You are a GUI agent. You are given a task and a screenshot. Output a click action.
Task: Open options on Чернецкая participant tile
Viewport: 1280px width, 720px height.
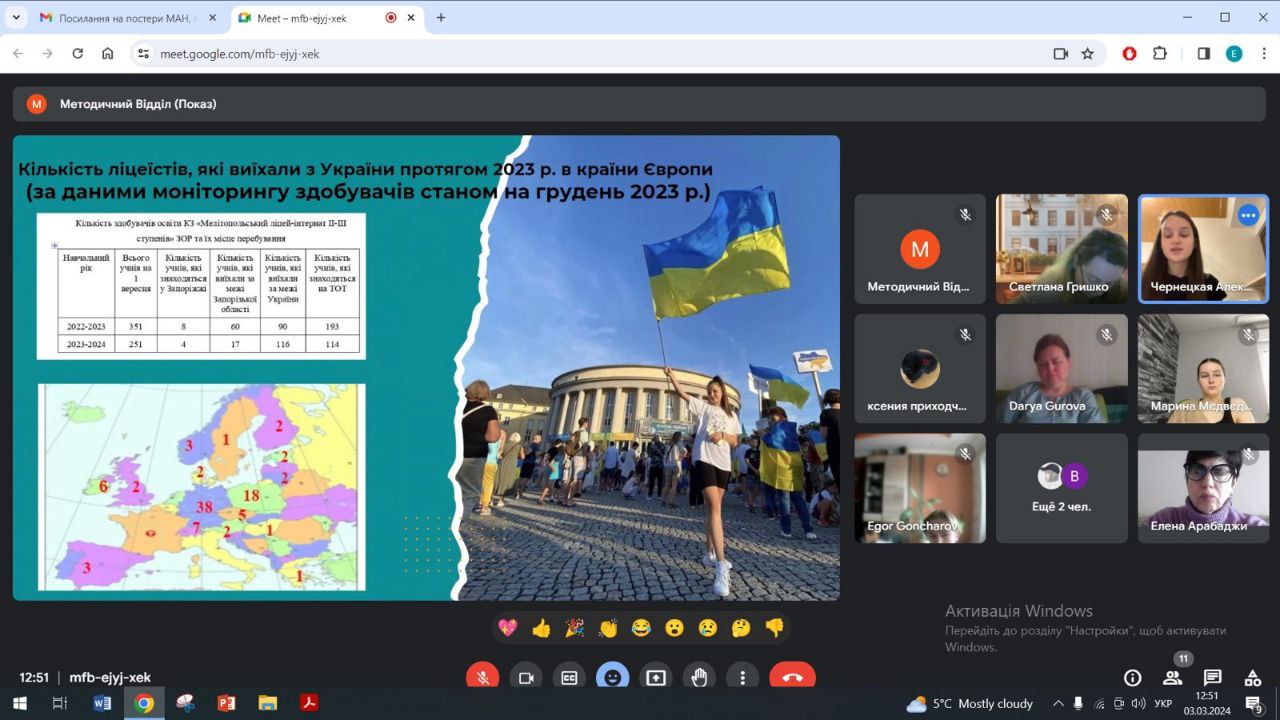coord(1247,215)
